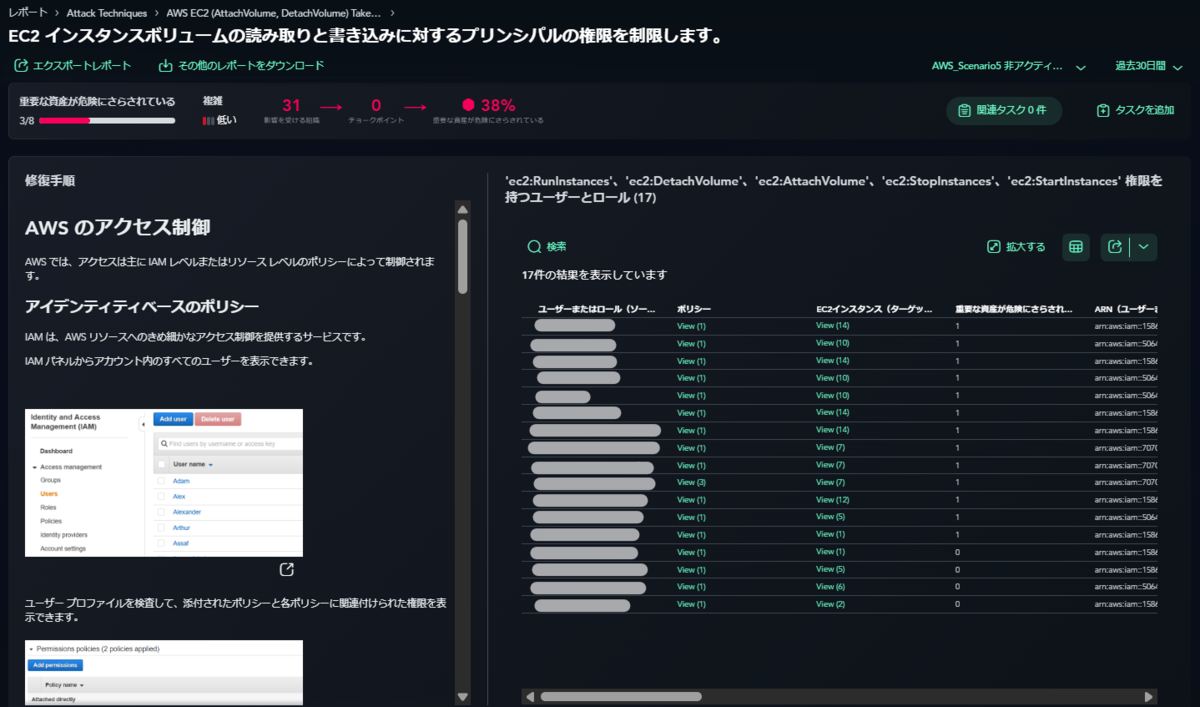The image size is (1200, 707).
Task: Click the table horizontal scrollbar left arrow
Action: pos(530,696)
